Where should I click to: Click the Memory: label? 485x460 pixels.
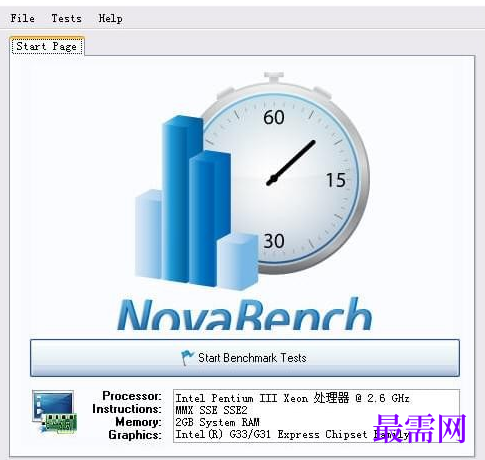click(138, 422)
